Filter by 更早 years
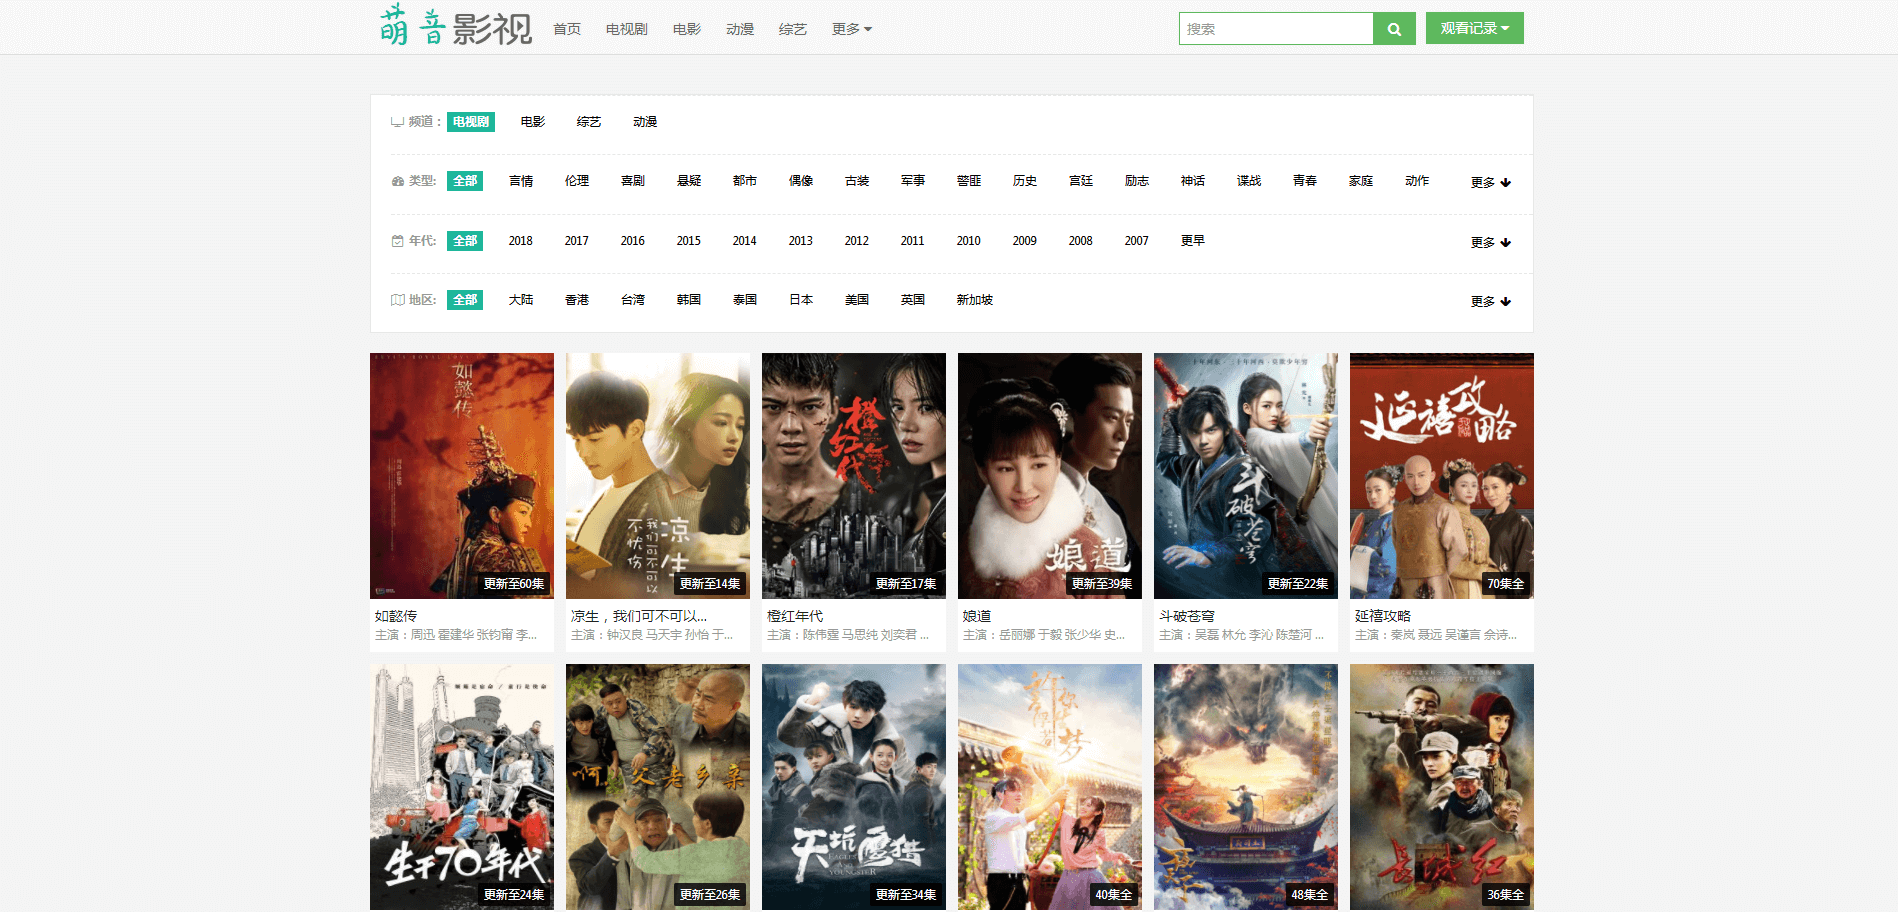Viewport: 1898px width, 912px height. tap(1193, 241)
